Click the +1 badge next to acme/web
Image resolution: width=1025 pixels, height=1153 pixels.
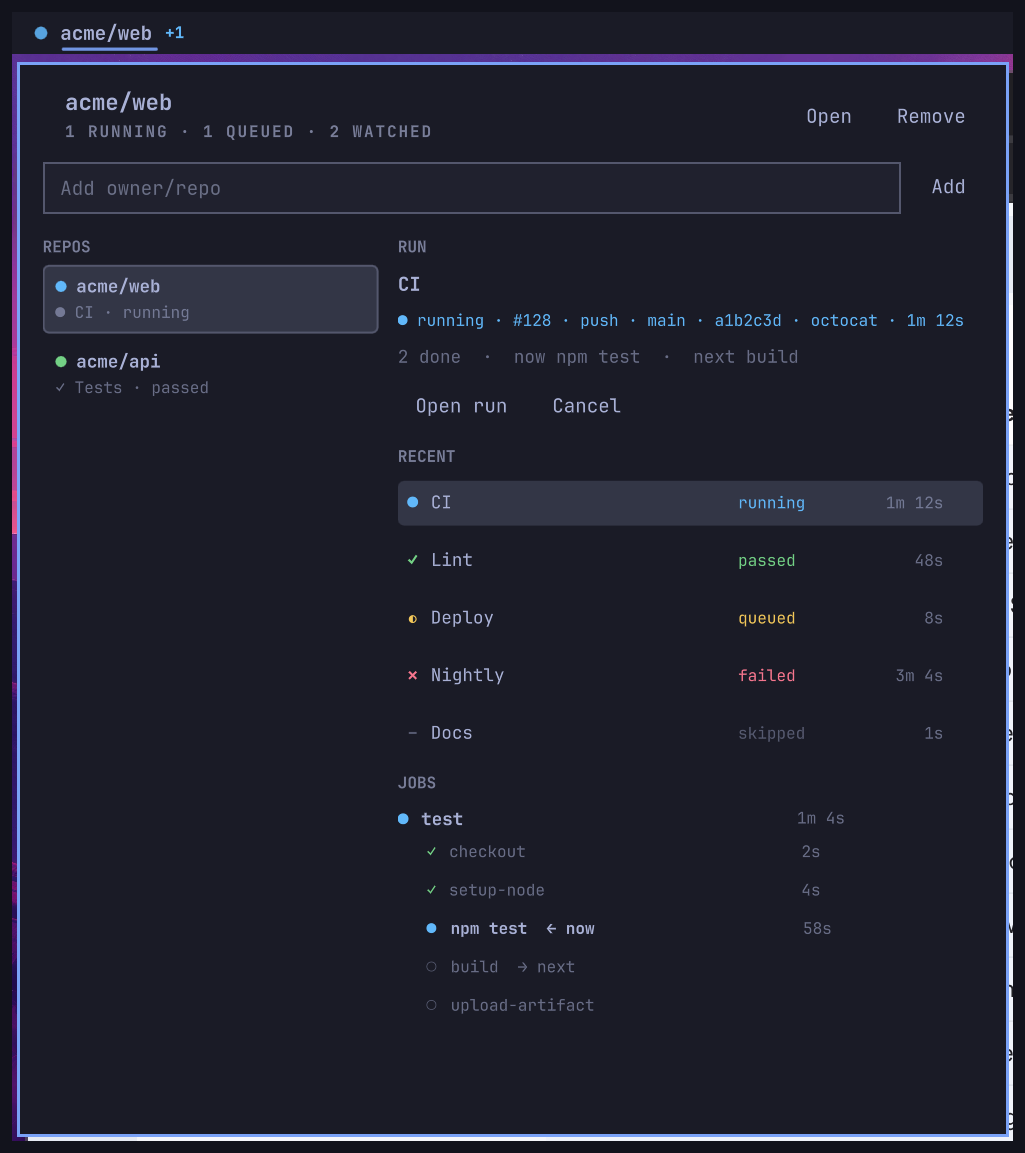click(x=174, y=33)
